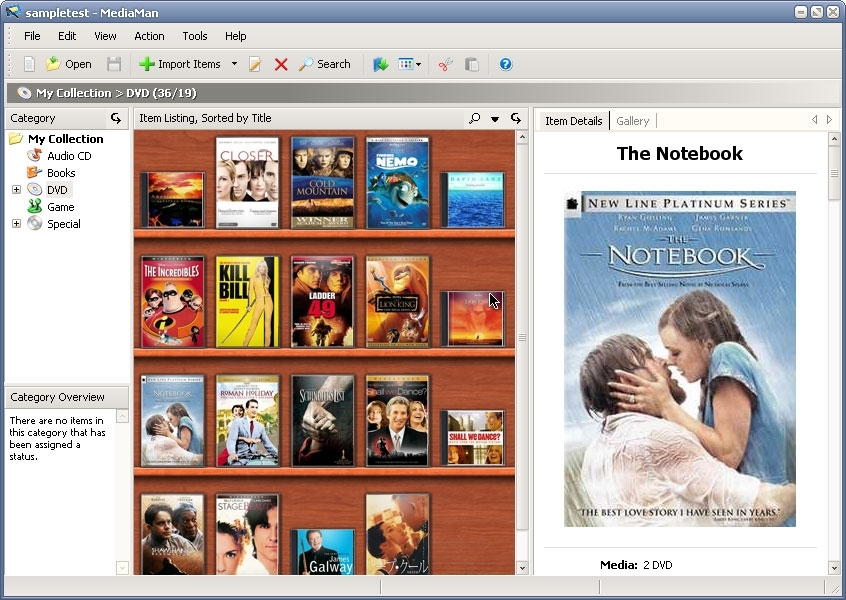Open the Action menu
The height and width of the screenshot is (600, 846).
[x=149, y=36]
